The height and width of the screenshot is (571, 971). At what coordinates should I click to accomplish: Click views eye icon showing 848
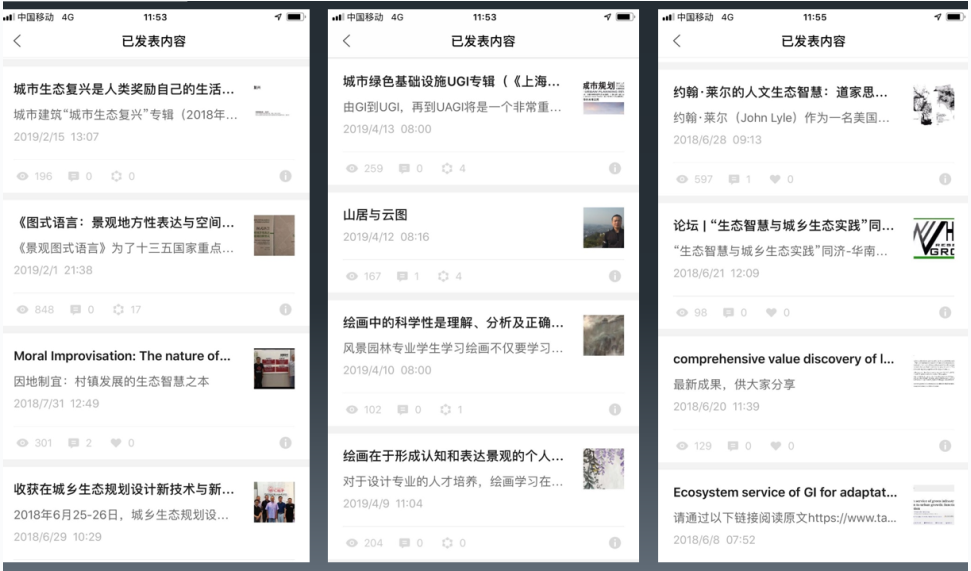point(22,309)
